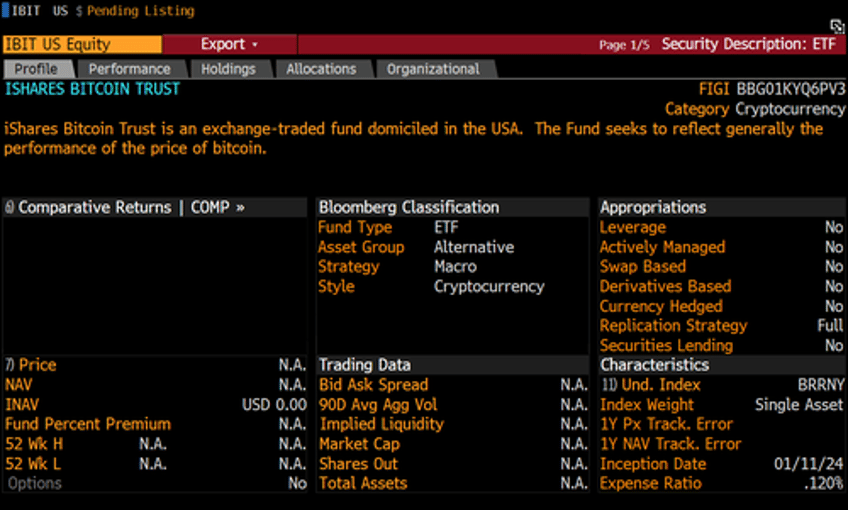Click the INAV value USD 0.00
This screenshot has height=510, width=848.
point(275,405)
